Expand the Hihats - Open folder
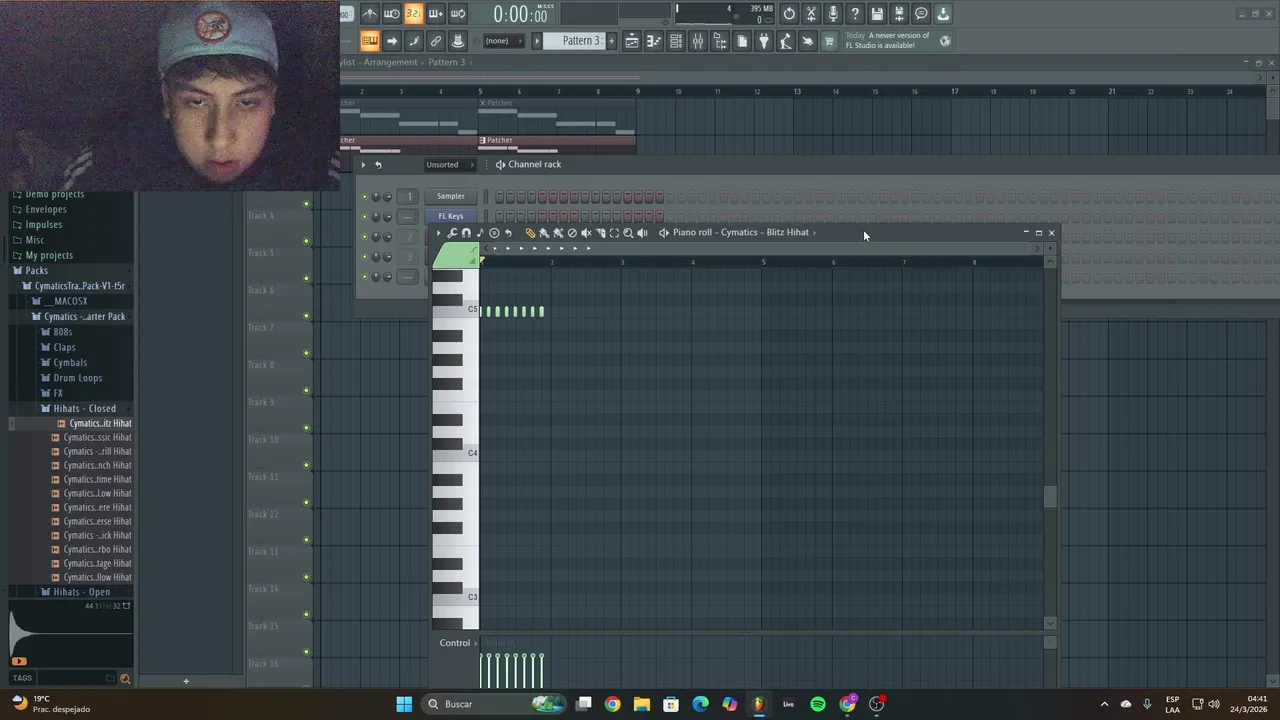The image size is (1280, 720). tap(81, 592)
